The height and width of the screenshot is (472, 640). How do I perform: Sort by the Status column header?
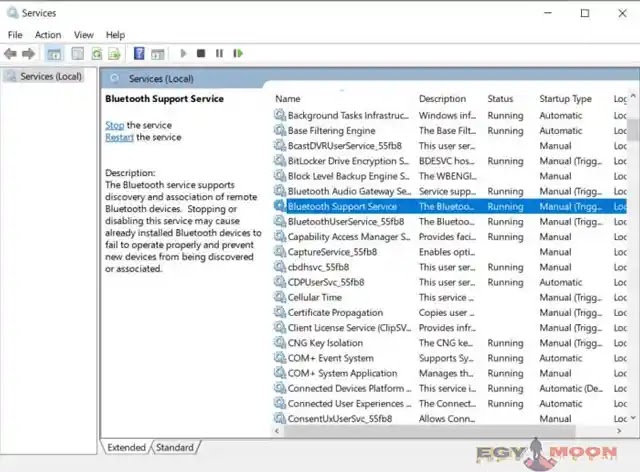500,99
